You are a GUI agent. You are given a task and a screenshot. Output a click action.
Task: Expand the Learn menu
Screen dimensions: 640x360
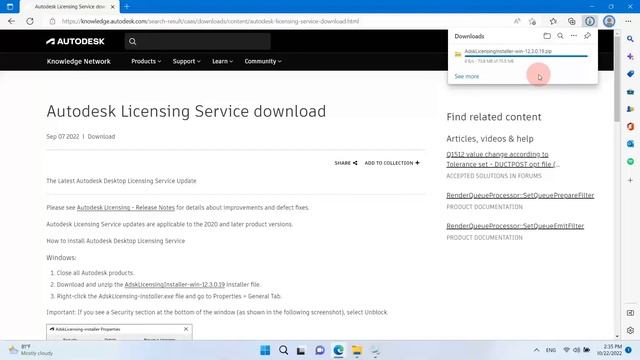(x=222, y=61)
